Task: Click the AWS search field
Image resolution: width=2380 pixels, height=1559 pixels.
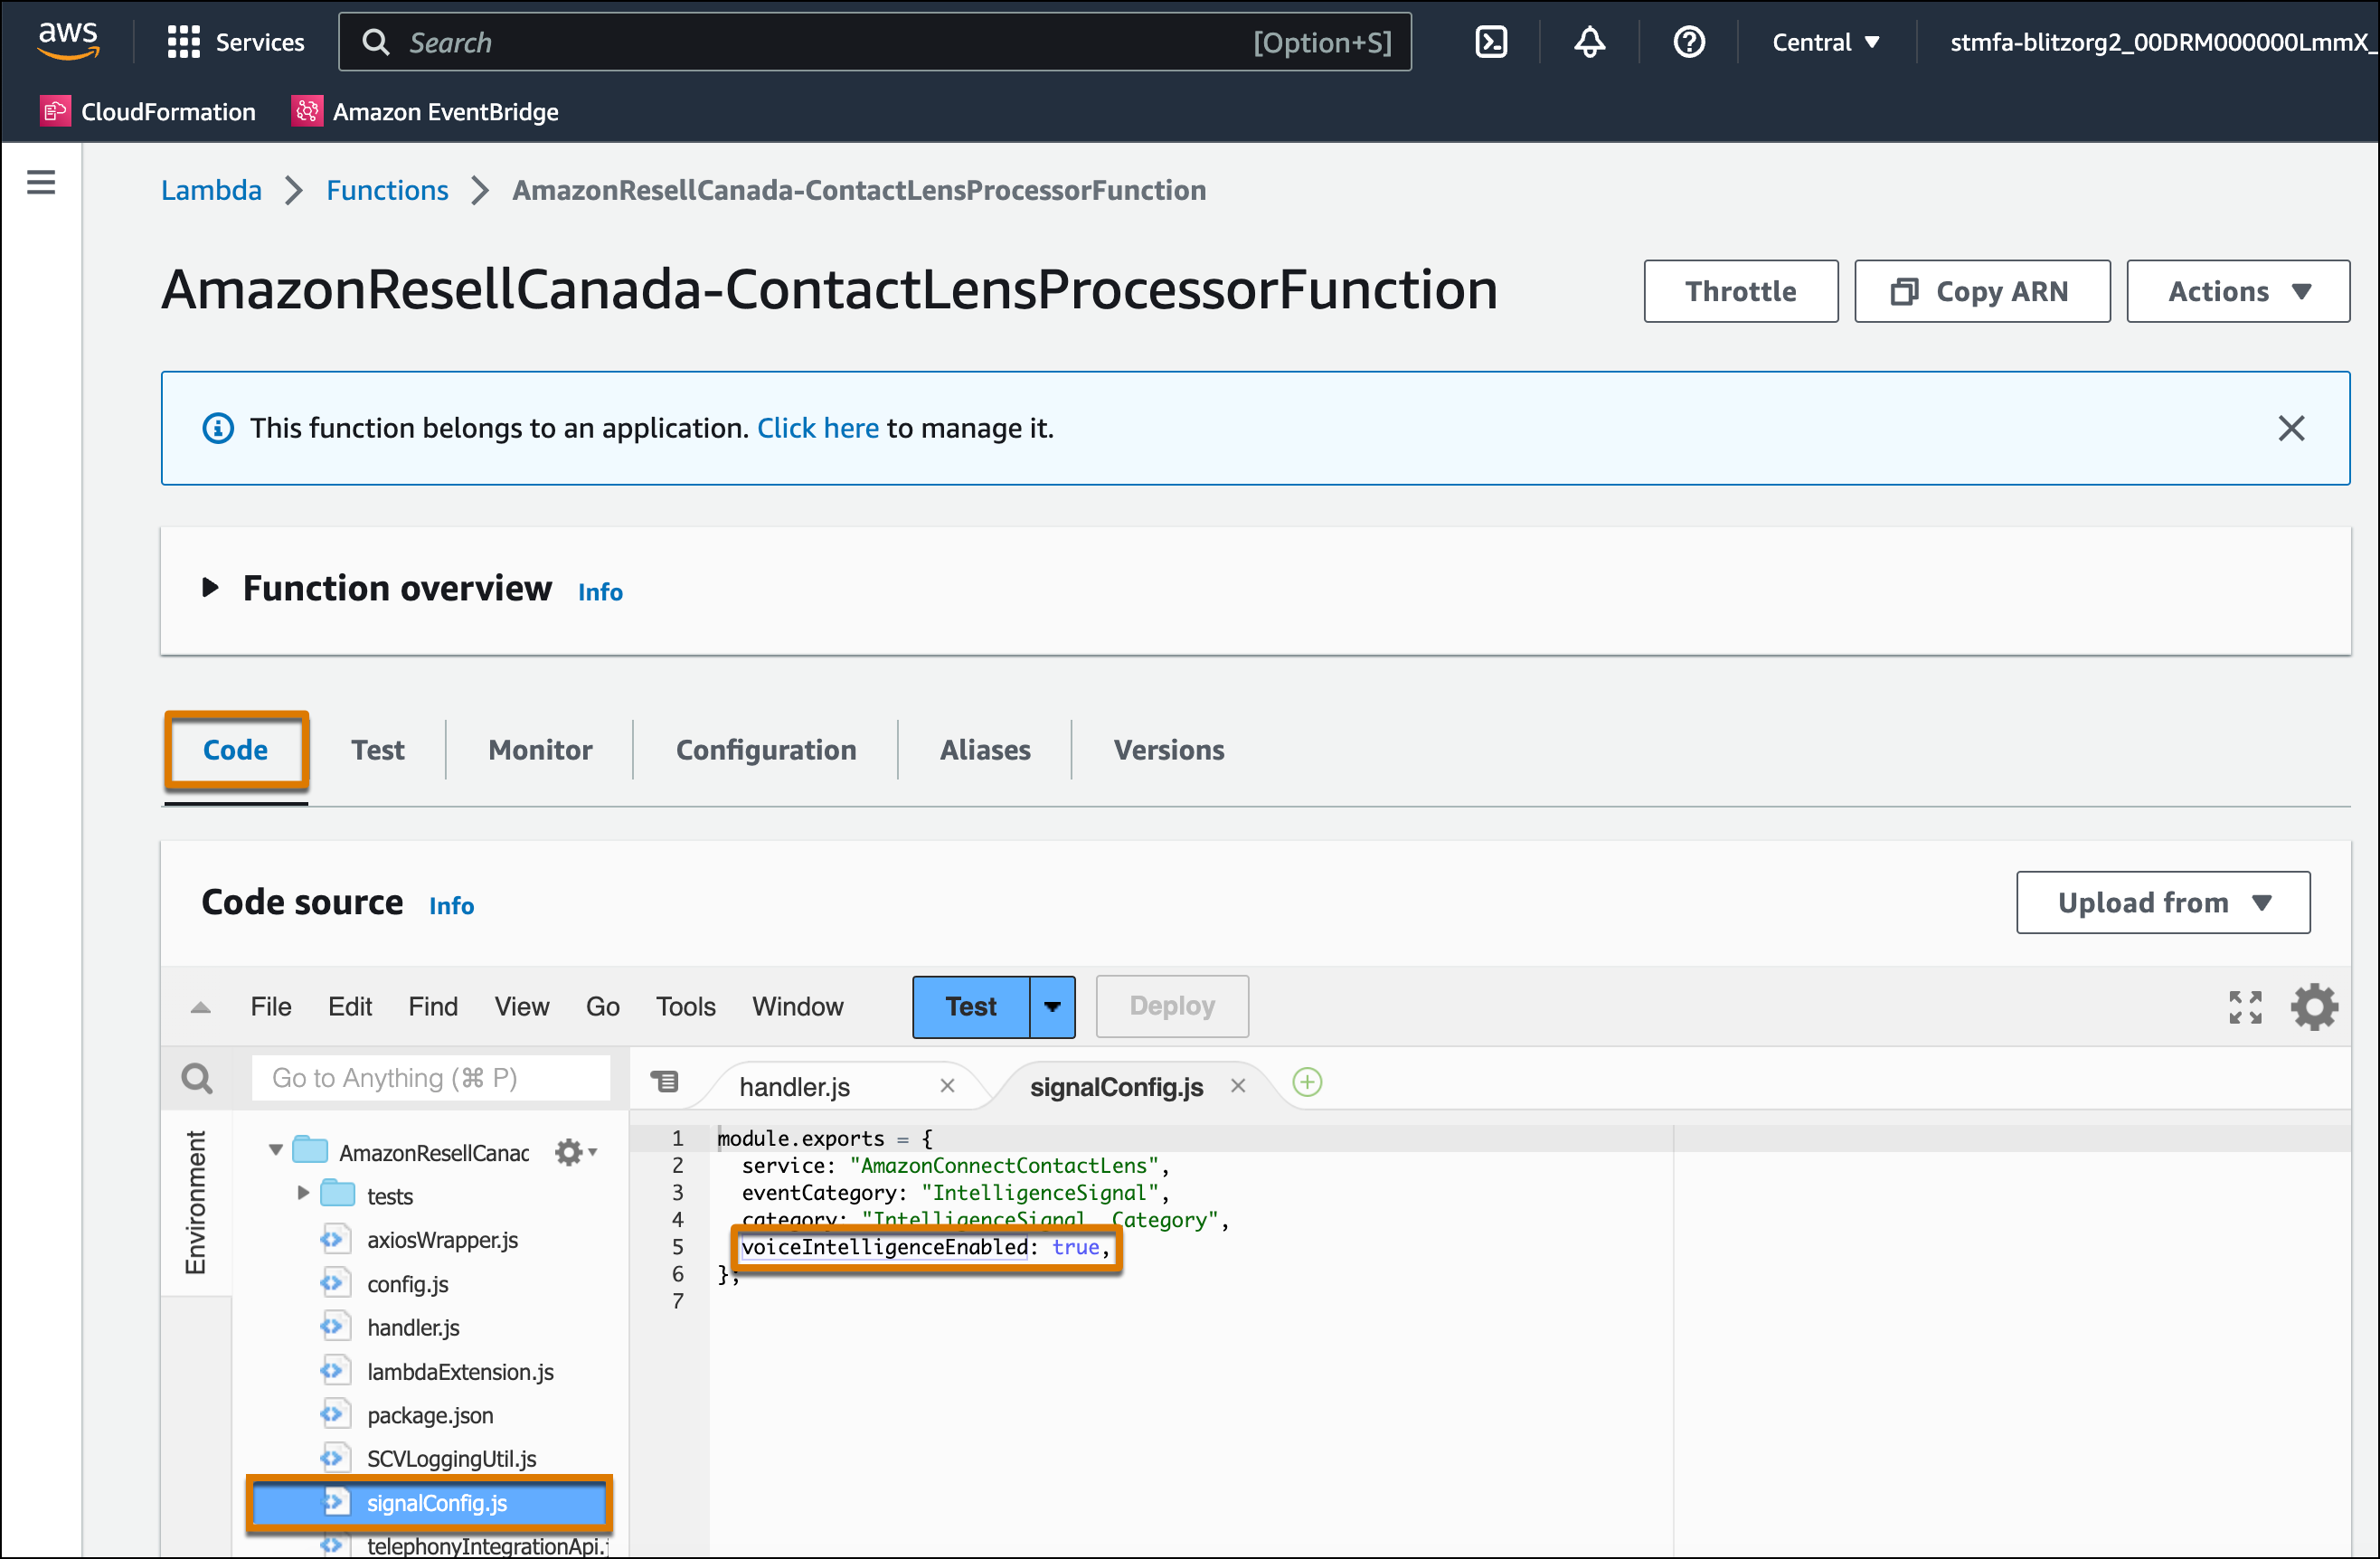Action: (x=875, y=42)
